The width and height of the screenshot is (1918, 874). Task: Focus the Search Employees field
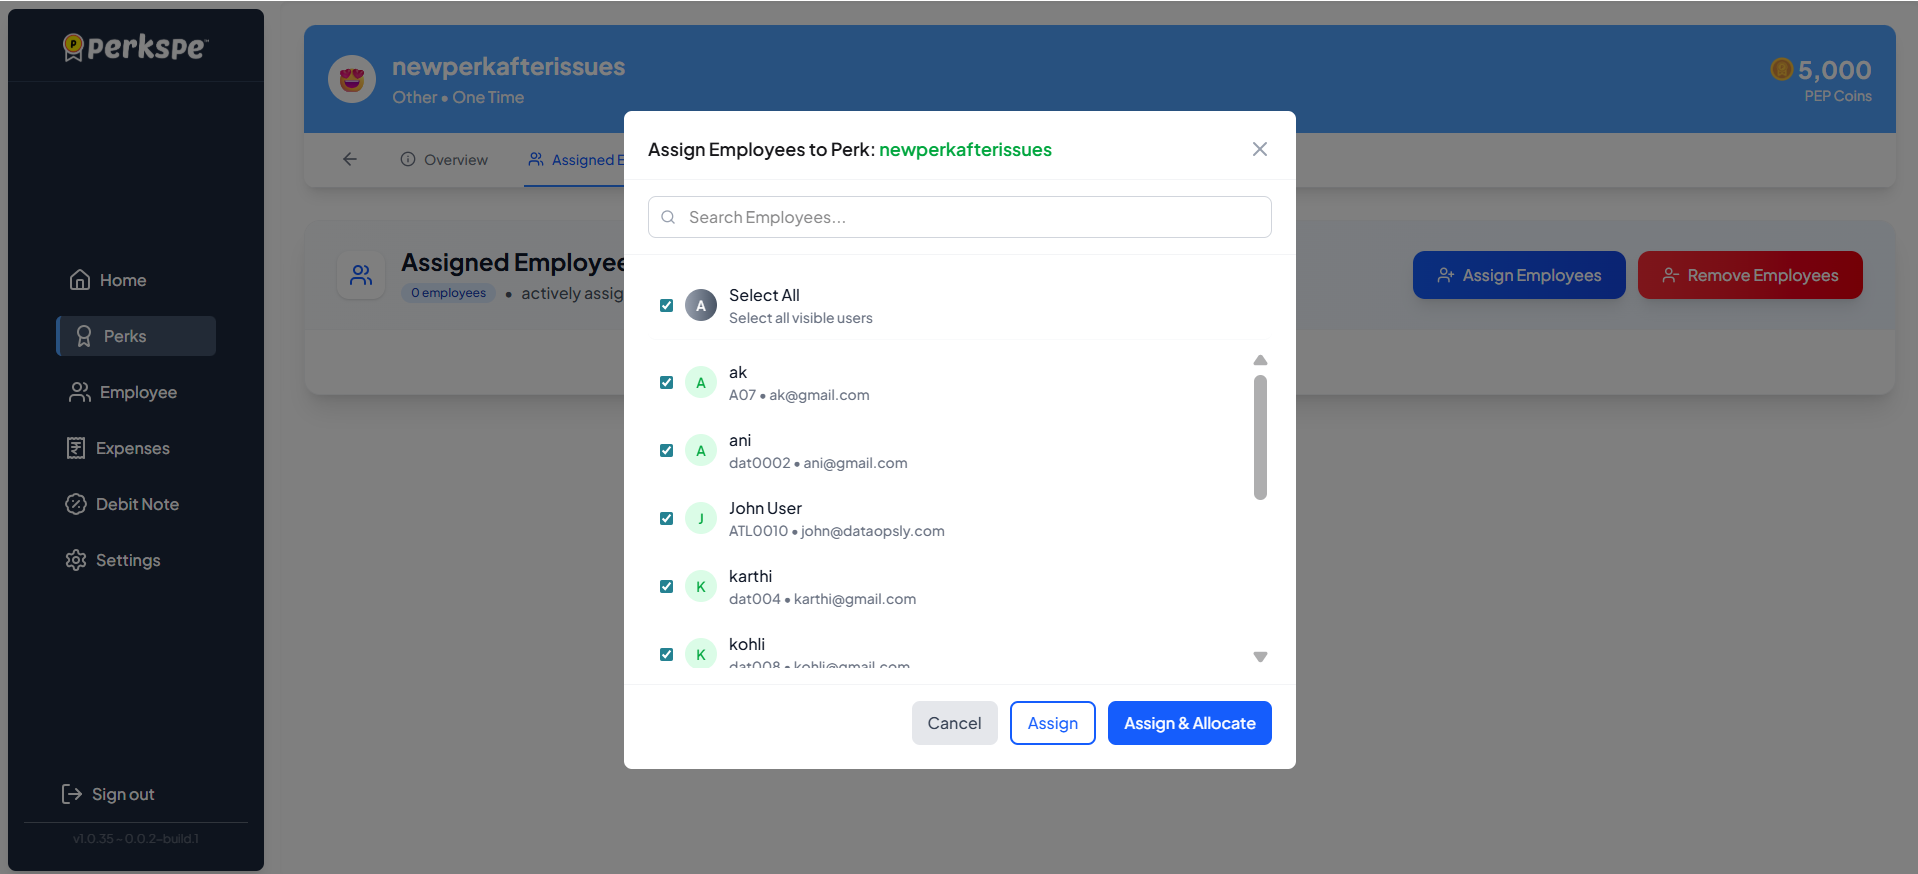pyautogui.click(x=960, y=217)
